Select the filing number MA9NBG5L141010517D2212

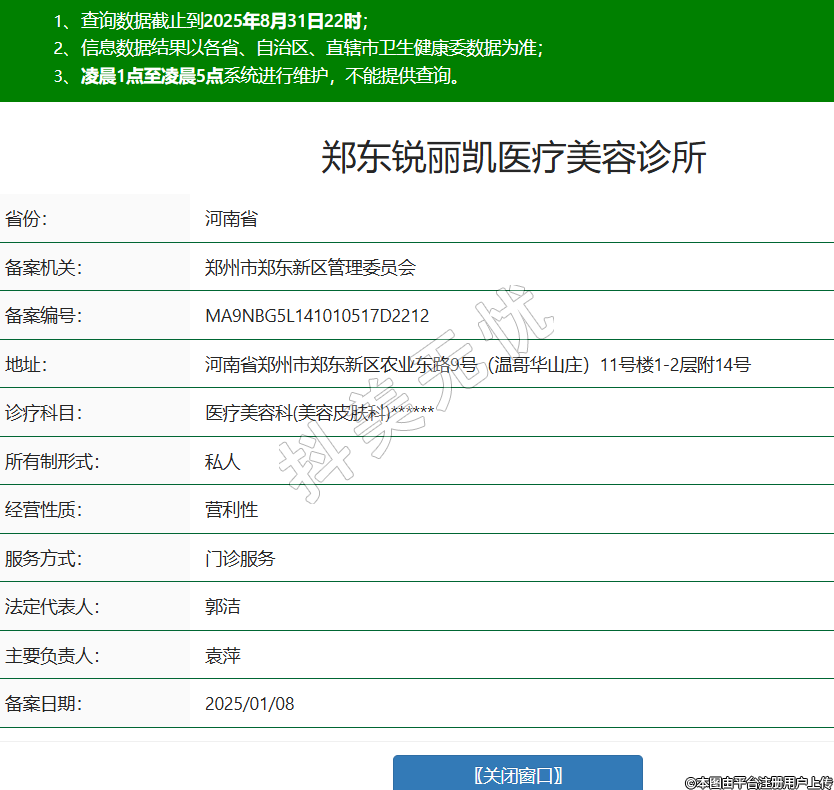(x=317, y=316)
